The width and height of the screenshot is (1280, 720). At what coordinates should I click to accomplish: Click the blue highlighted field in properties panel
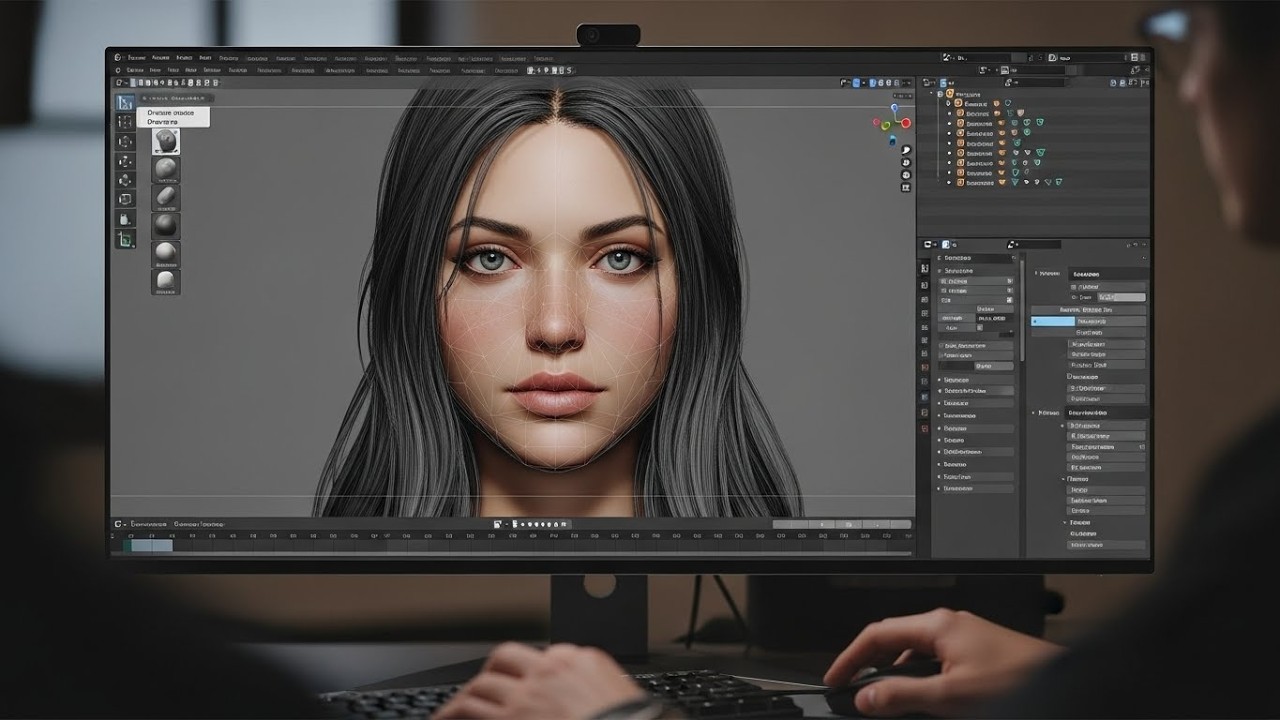1053,321
